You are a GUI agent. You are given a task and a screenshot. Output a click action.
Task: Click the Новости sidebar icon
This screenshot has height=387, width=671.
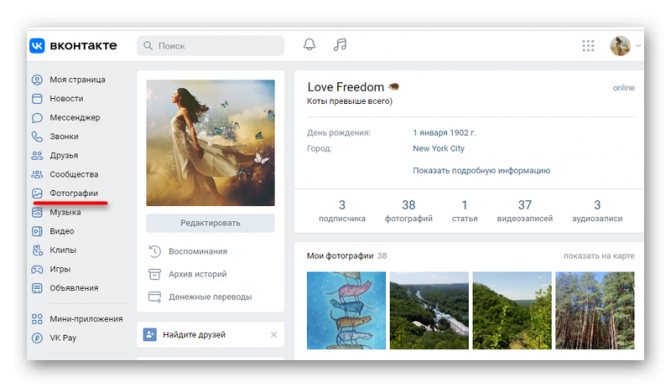37,98
